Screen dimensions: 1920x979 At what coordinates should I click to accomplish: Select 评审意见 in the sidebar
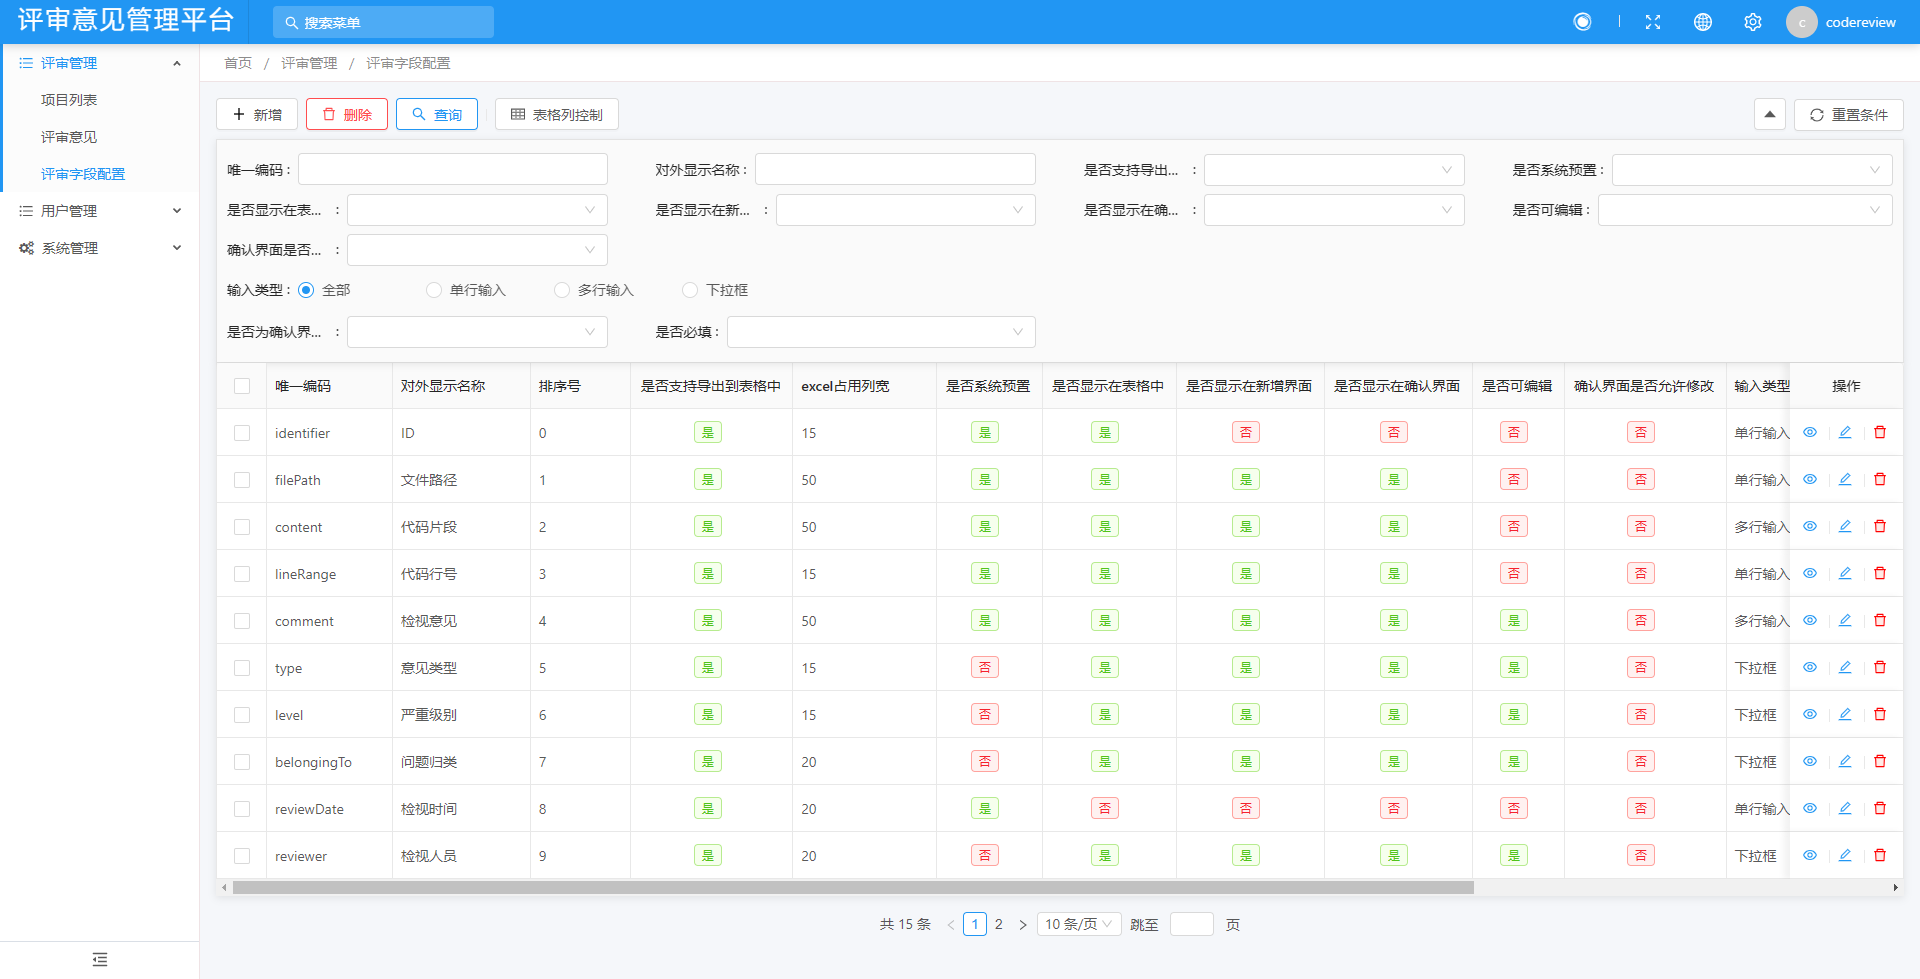pyautogui.click(x=68, y=137)
